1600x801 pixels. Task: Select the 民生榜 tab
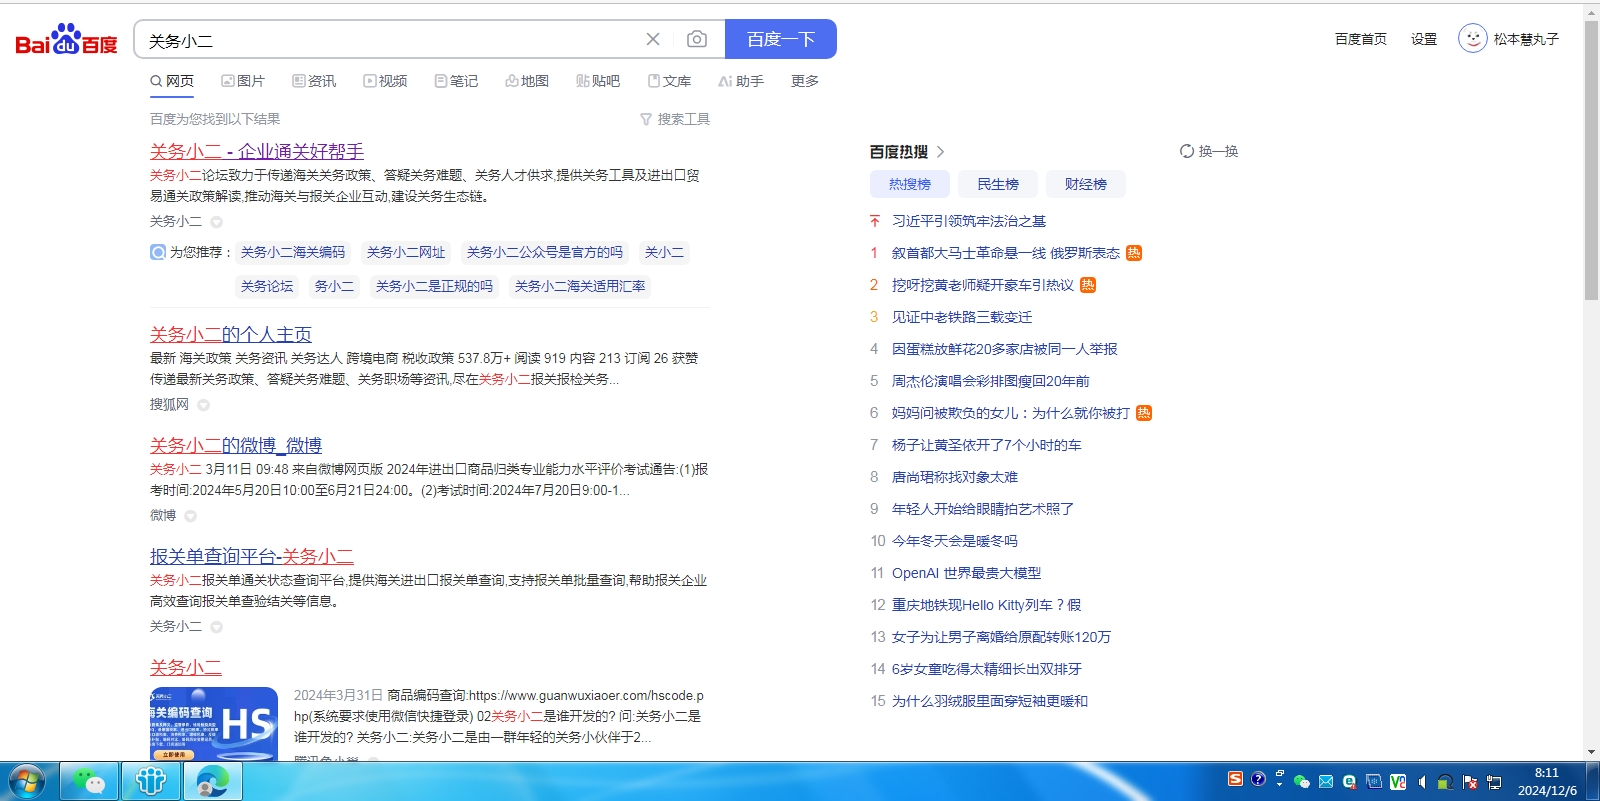tap(998, 184)
